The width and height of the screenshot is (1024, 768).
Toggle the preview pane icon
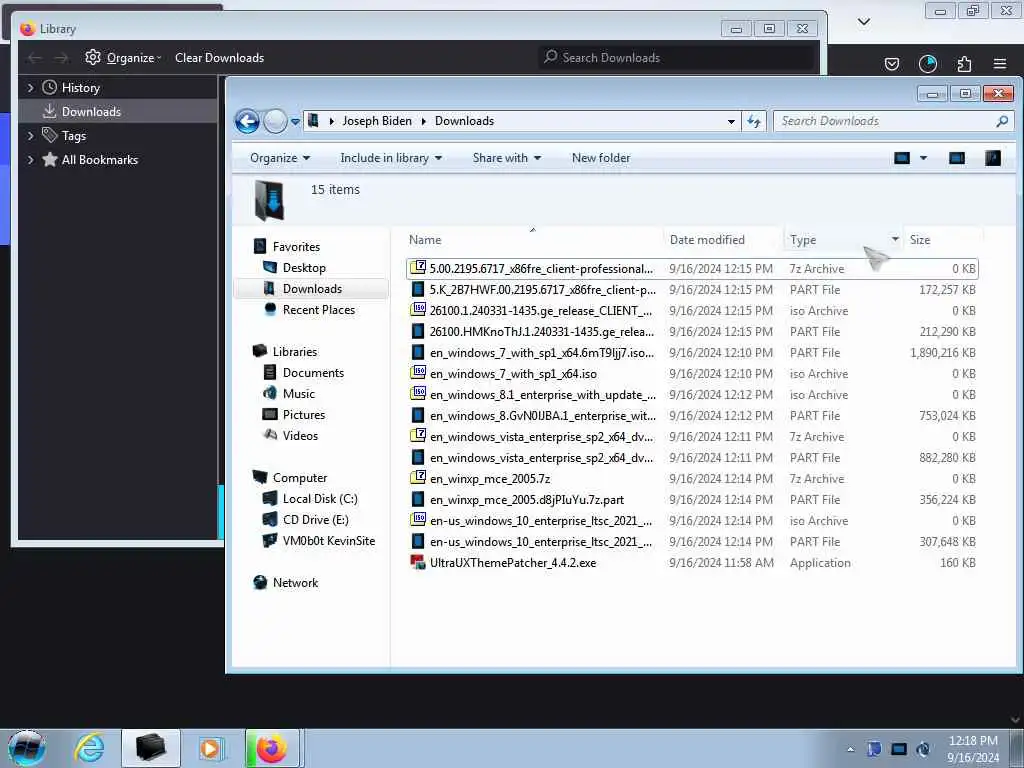[957, 158]
